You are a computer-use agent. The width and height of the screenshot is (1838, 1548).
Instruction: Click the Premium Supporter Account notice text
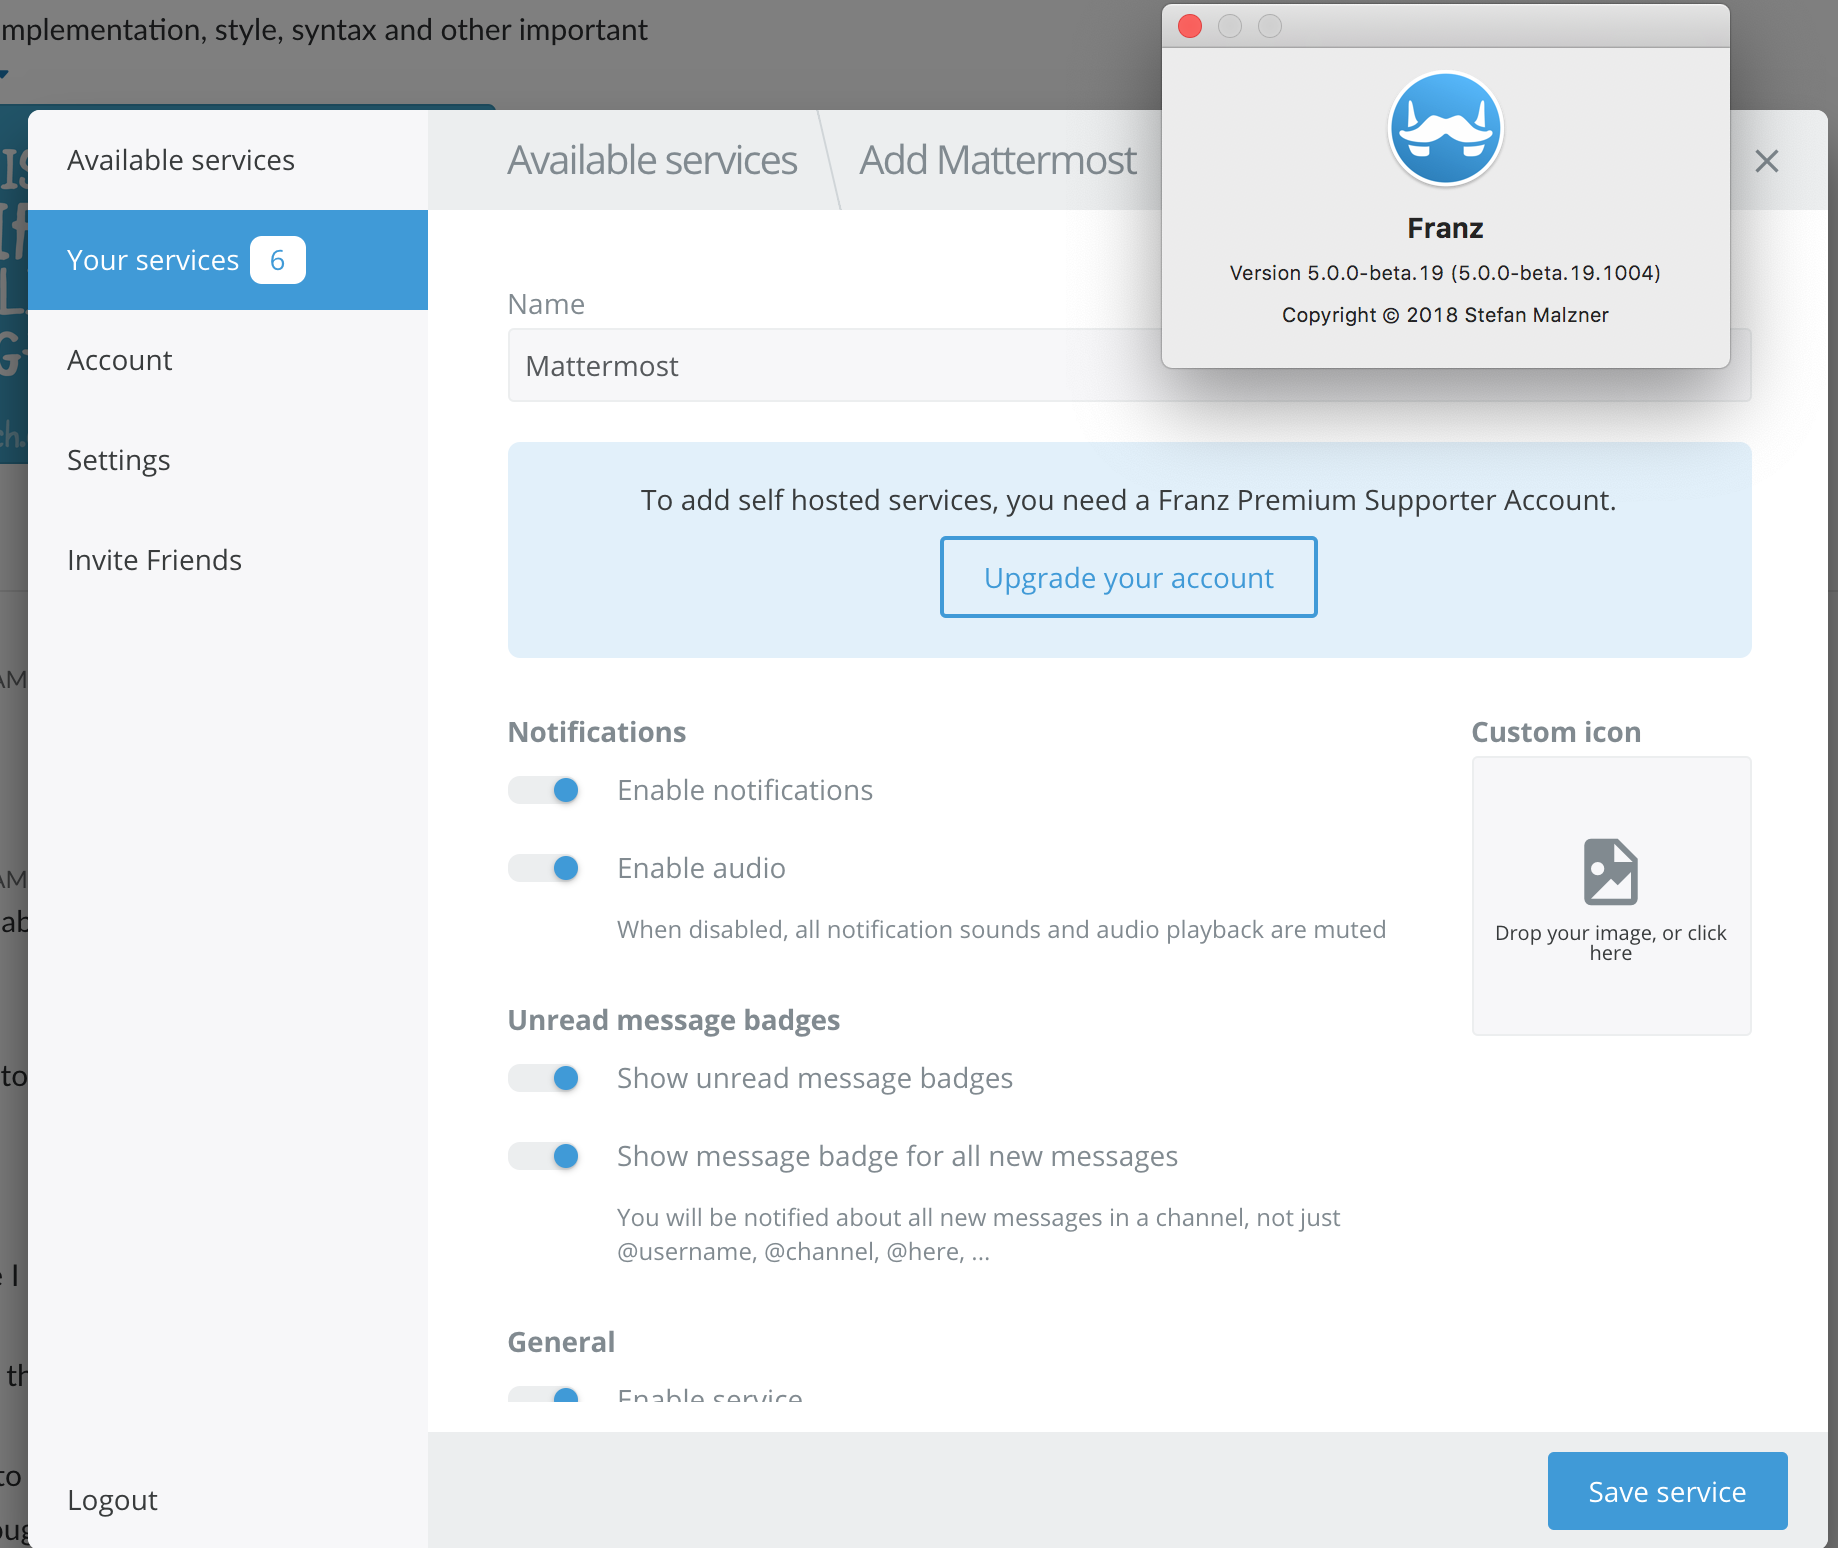click(1128, 500)
